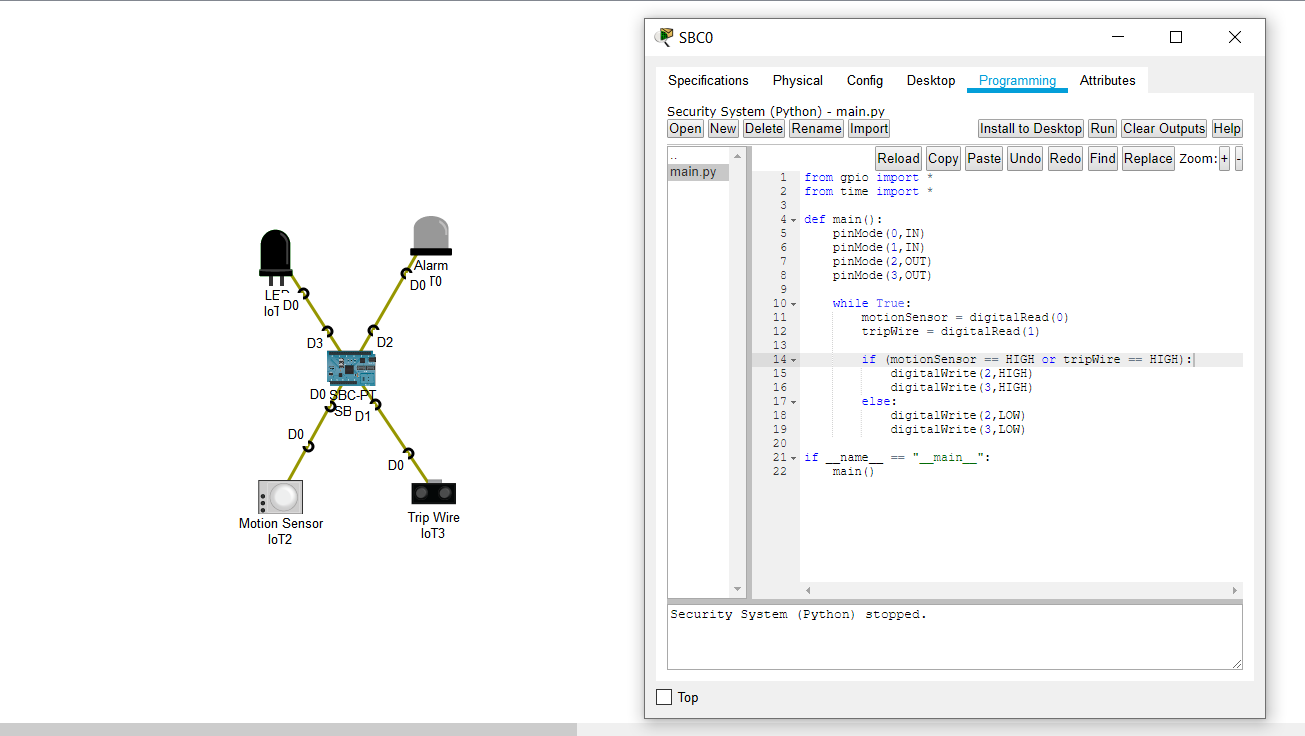Click Clear Outputs button
The width and height of the screenshot is (1305, 736).
pos(1164,128)
